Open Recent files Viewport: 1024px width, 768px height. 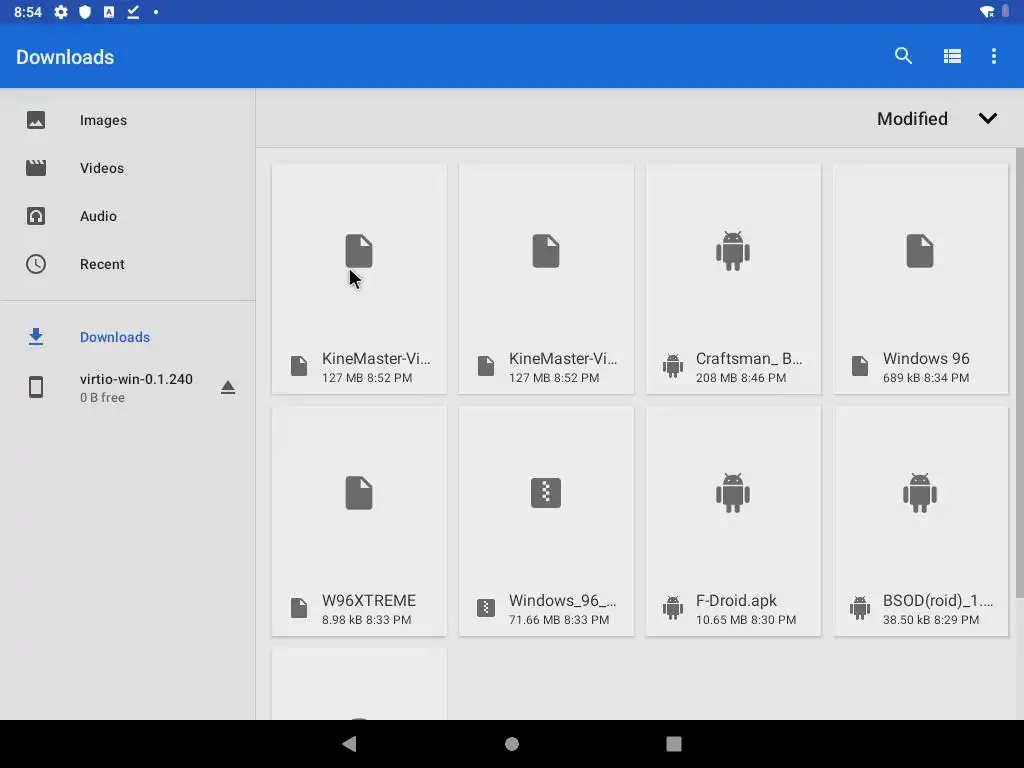point(128,264)
